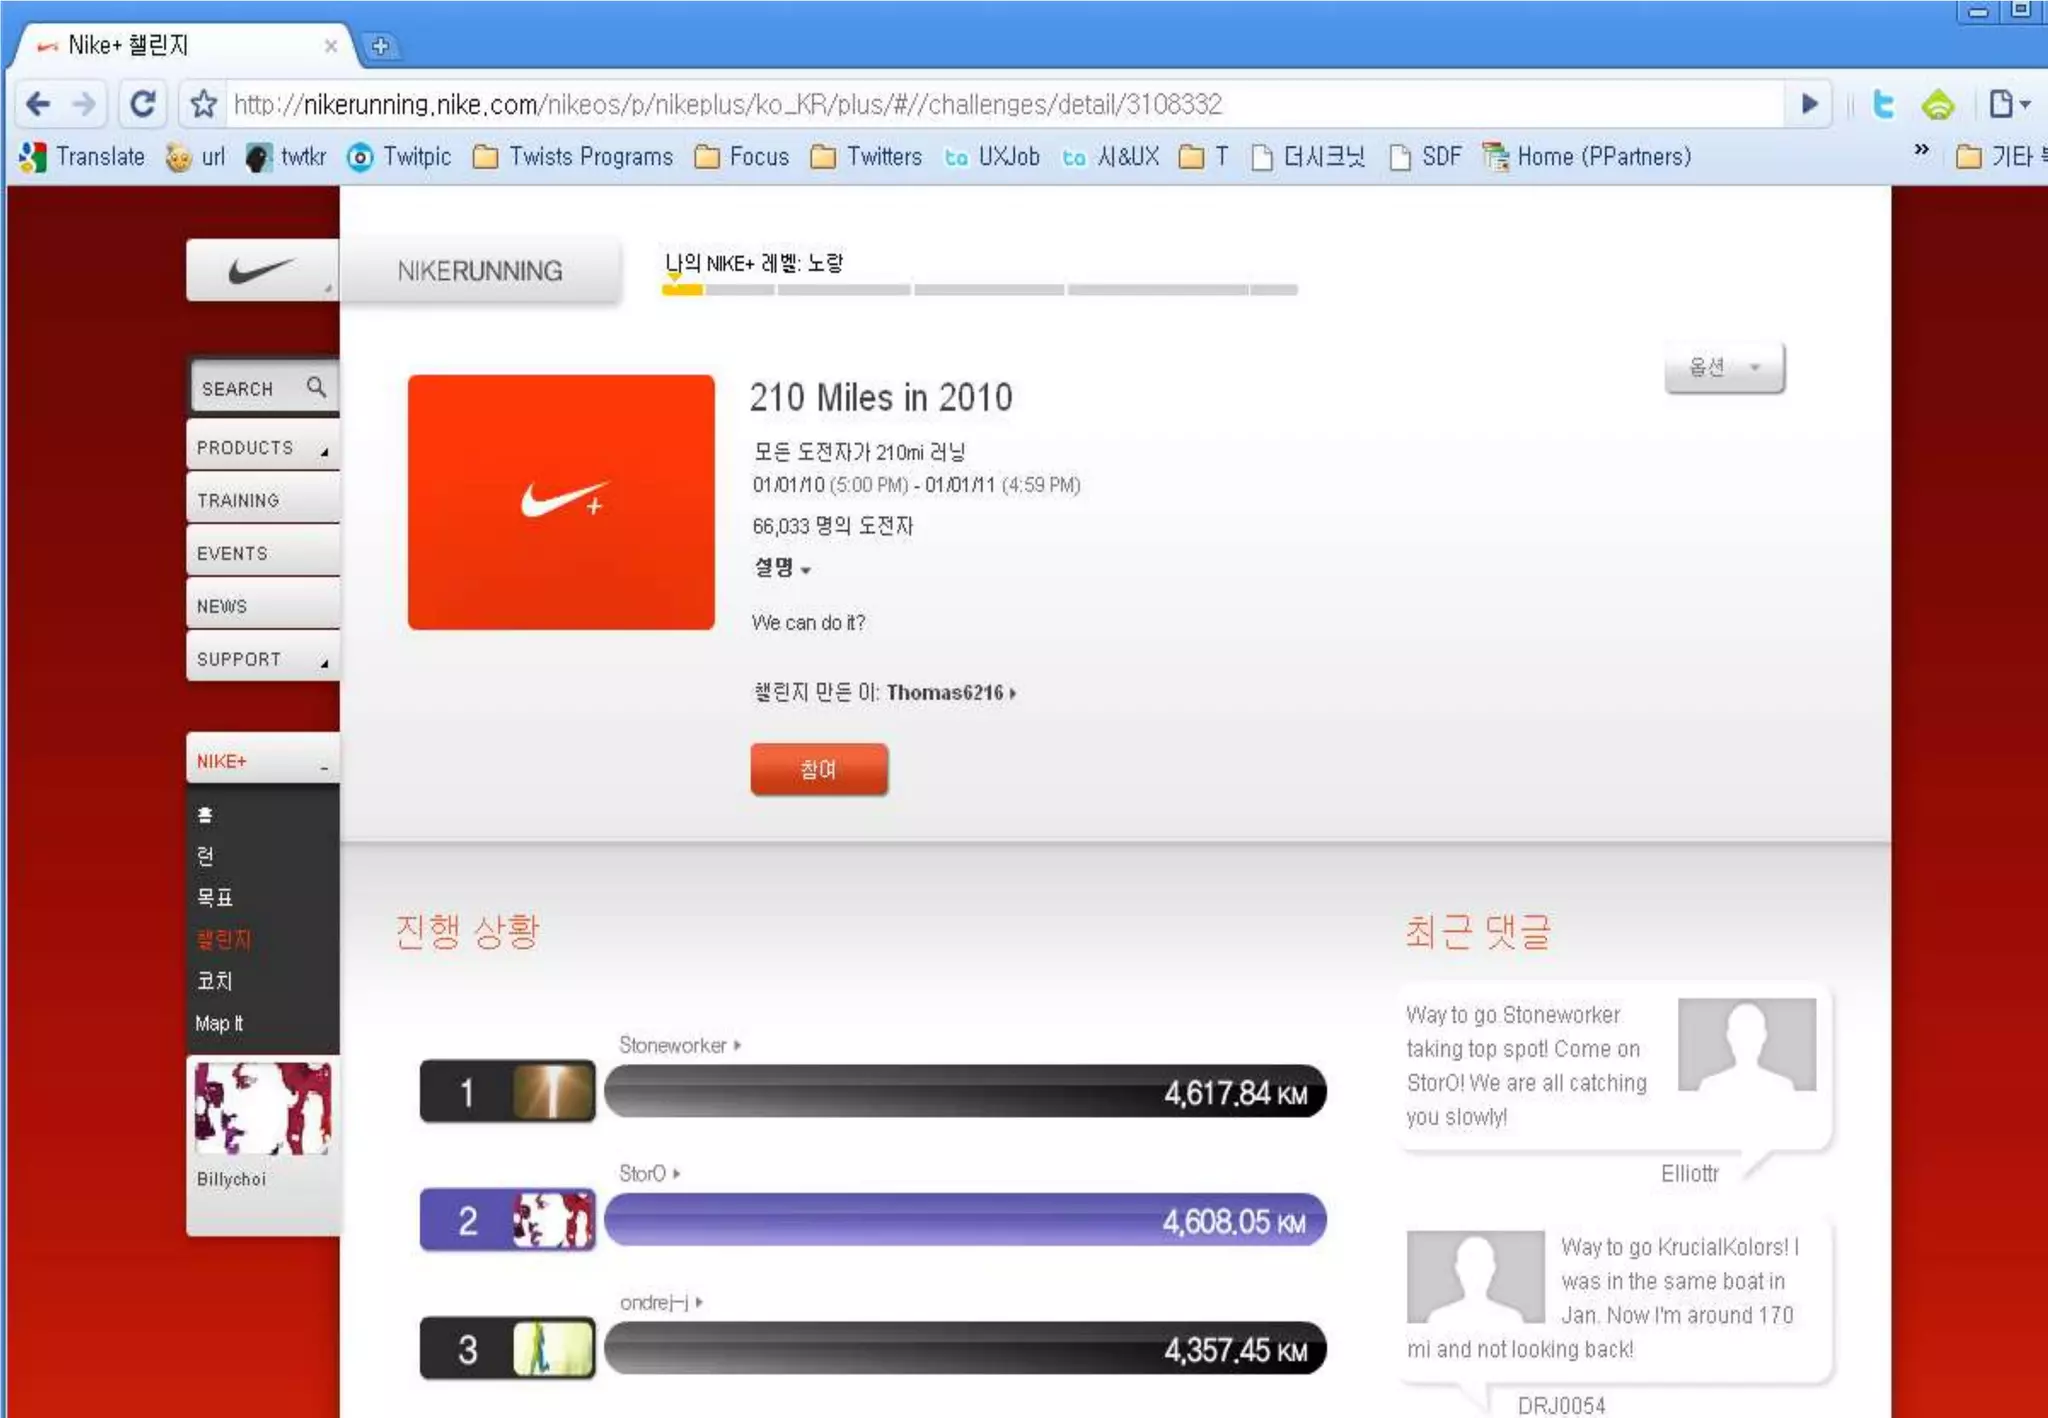This screenshot has width=2048, height=1418.
Task: Click the Nike+ level progress bar
Action: (978, 289)
